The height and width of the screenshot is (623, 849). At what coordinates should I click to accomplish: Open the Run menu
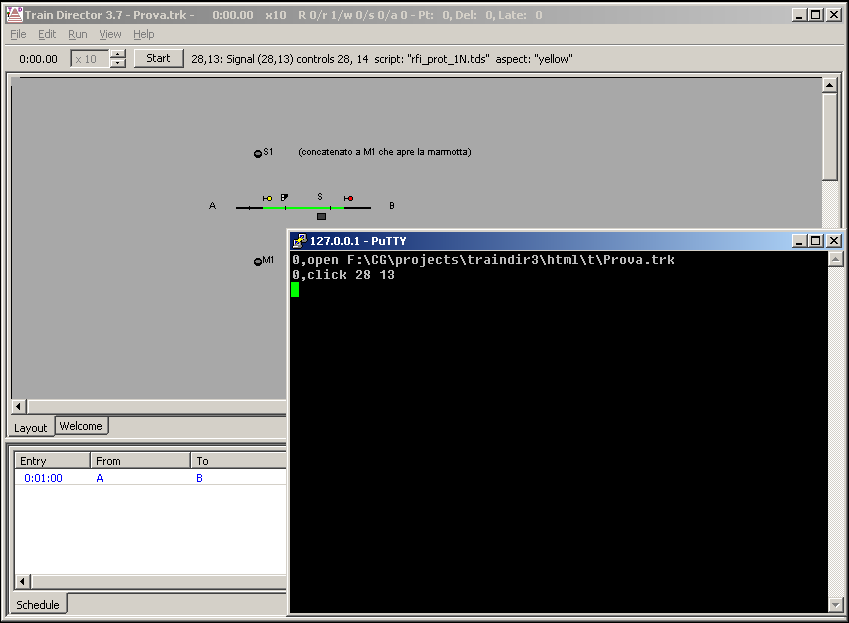coord(77,34)
